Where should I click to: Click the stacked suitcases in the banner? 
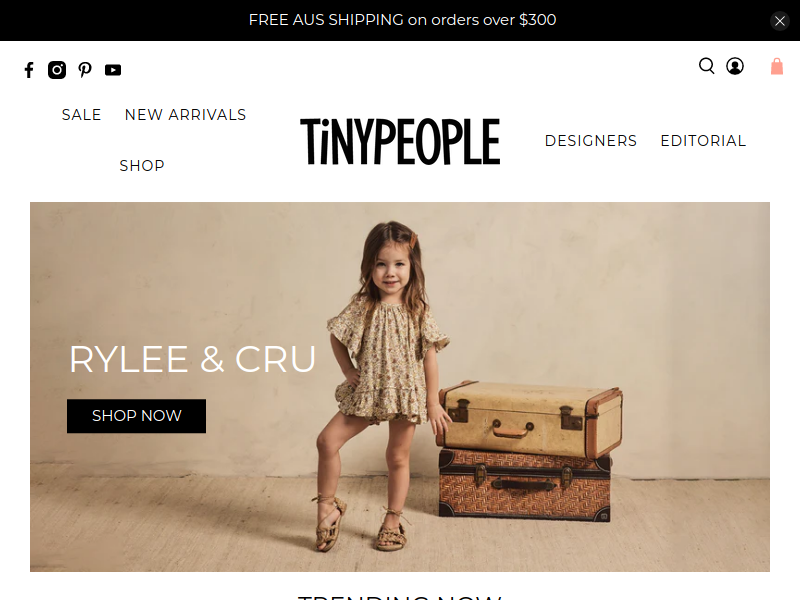click(529, 451)
